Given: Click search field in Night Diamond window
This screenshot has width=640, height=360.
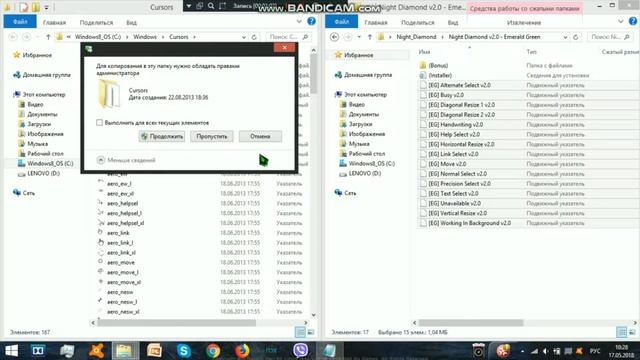Looking at the screenshot, I should [610, 37].
